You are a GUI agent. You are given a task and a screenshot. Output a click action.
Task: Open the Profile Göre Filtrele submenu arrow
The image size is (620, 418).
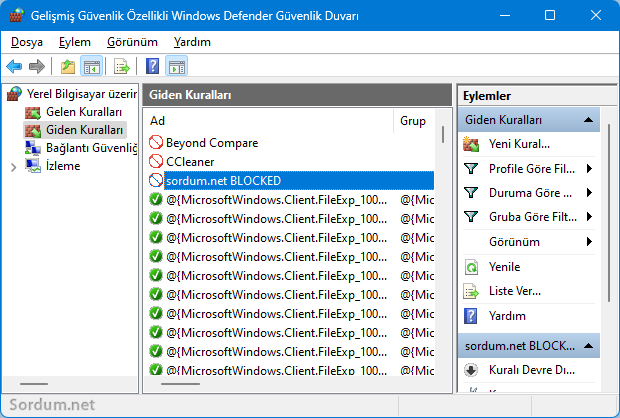pos(589,169)
